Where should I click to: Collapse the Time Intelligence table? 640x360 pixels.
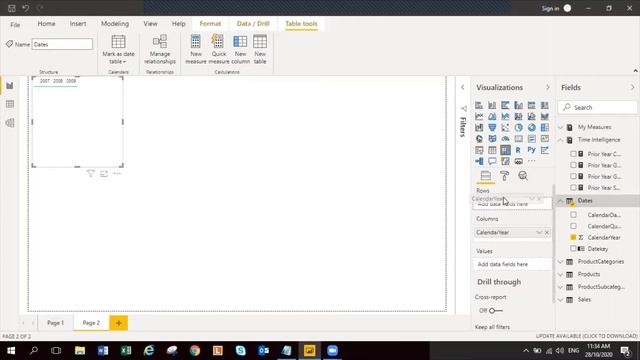click(560, 140)
